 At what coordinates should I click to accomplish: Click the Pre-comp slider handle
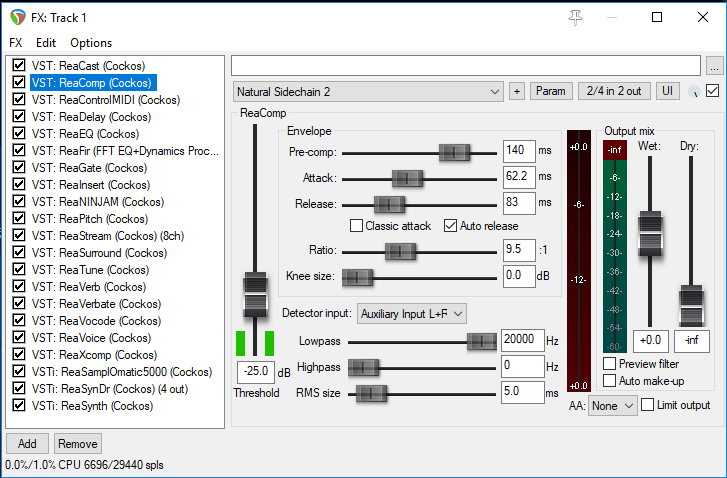click(454, 152)
